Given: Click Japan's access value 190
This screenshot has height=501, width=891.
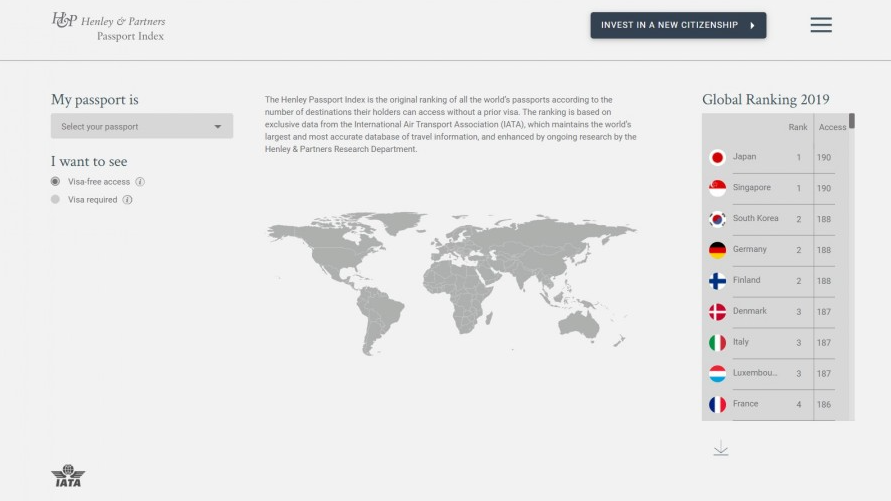Looking at the screenshot, I should point(824,157).
